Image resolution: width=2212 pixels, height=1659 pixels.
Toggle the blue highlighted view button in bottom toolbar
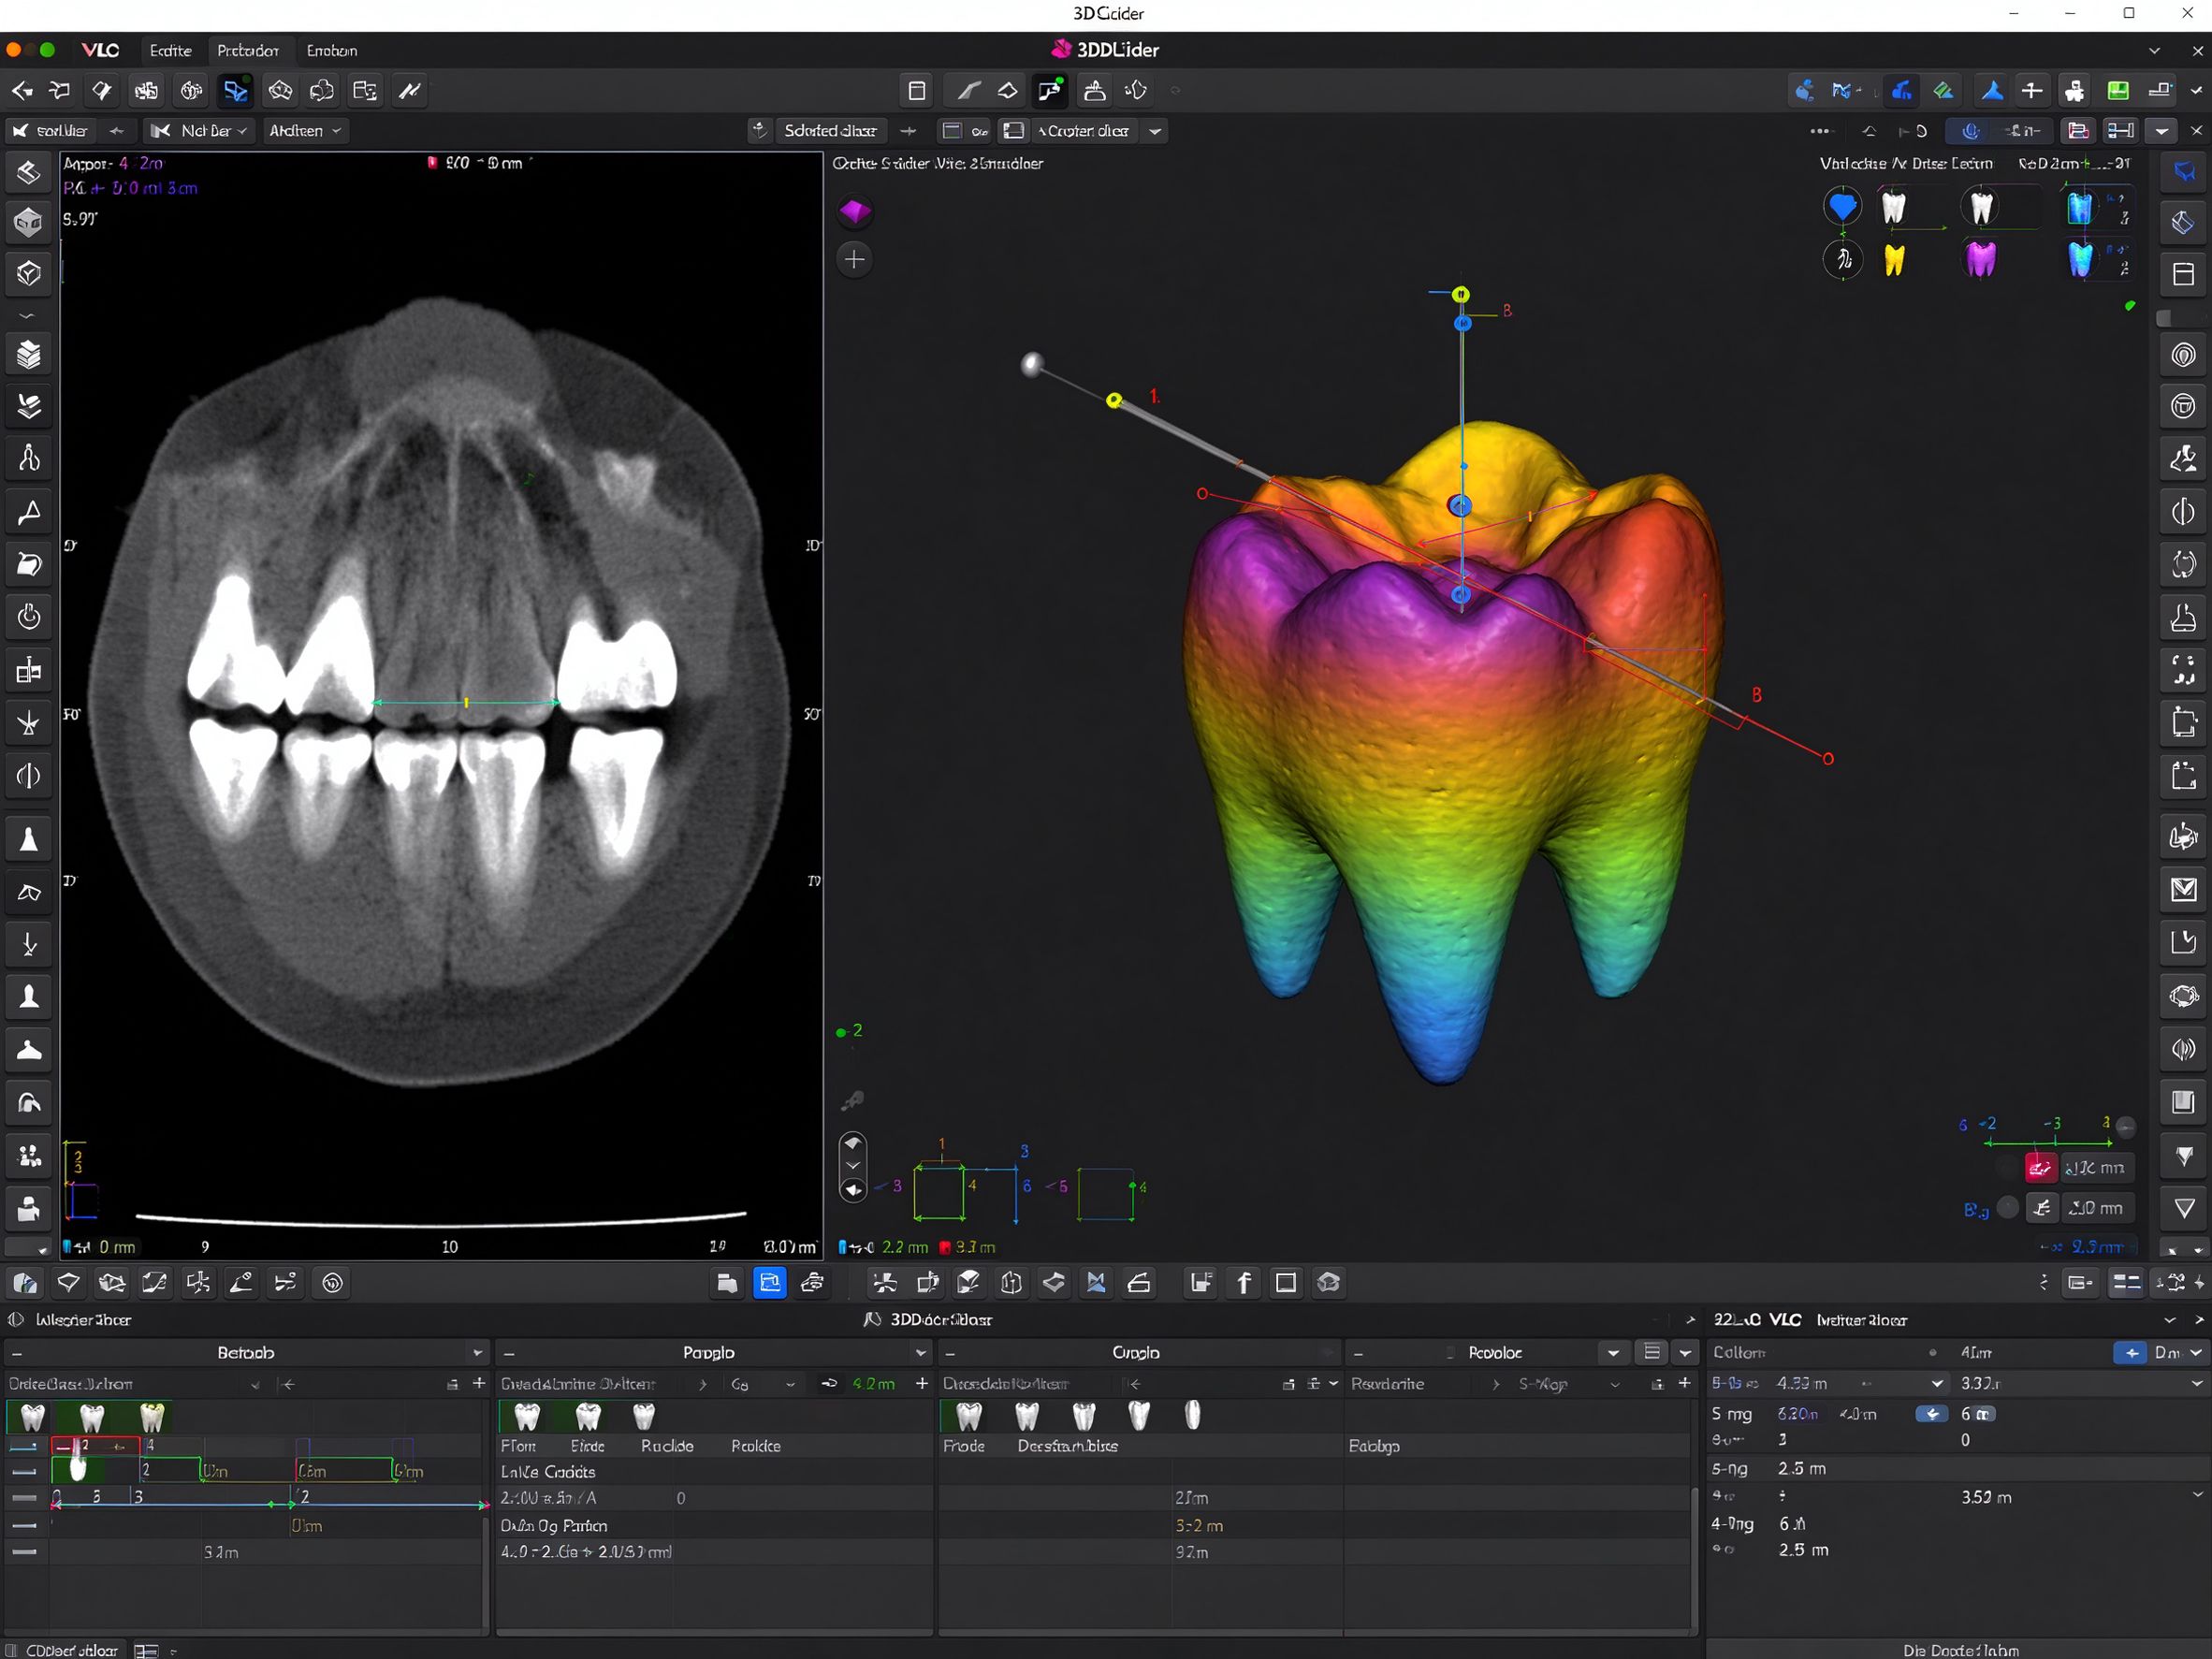pos(770,1283)
